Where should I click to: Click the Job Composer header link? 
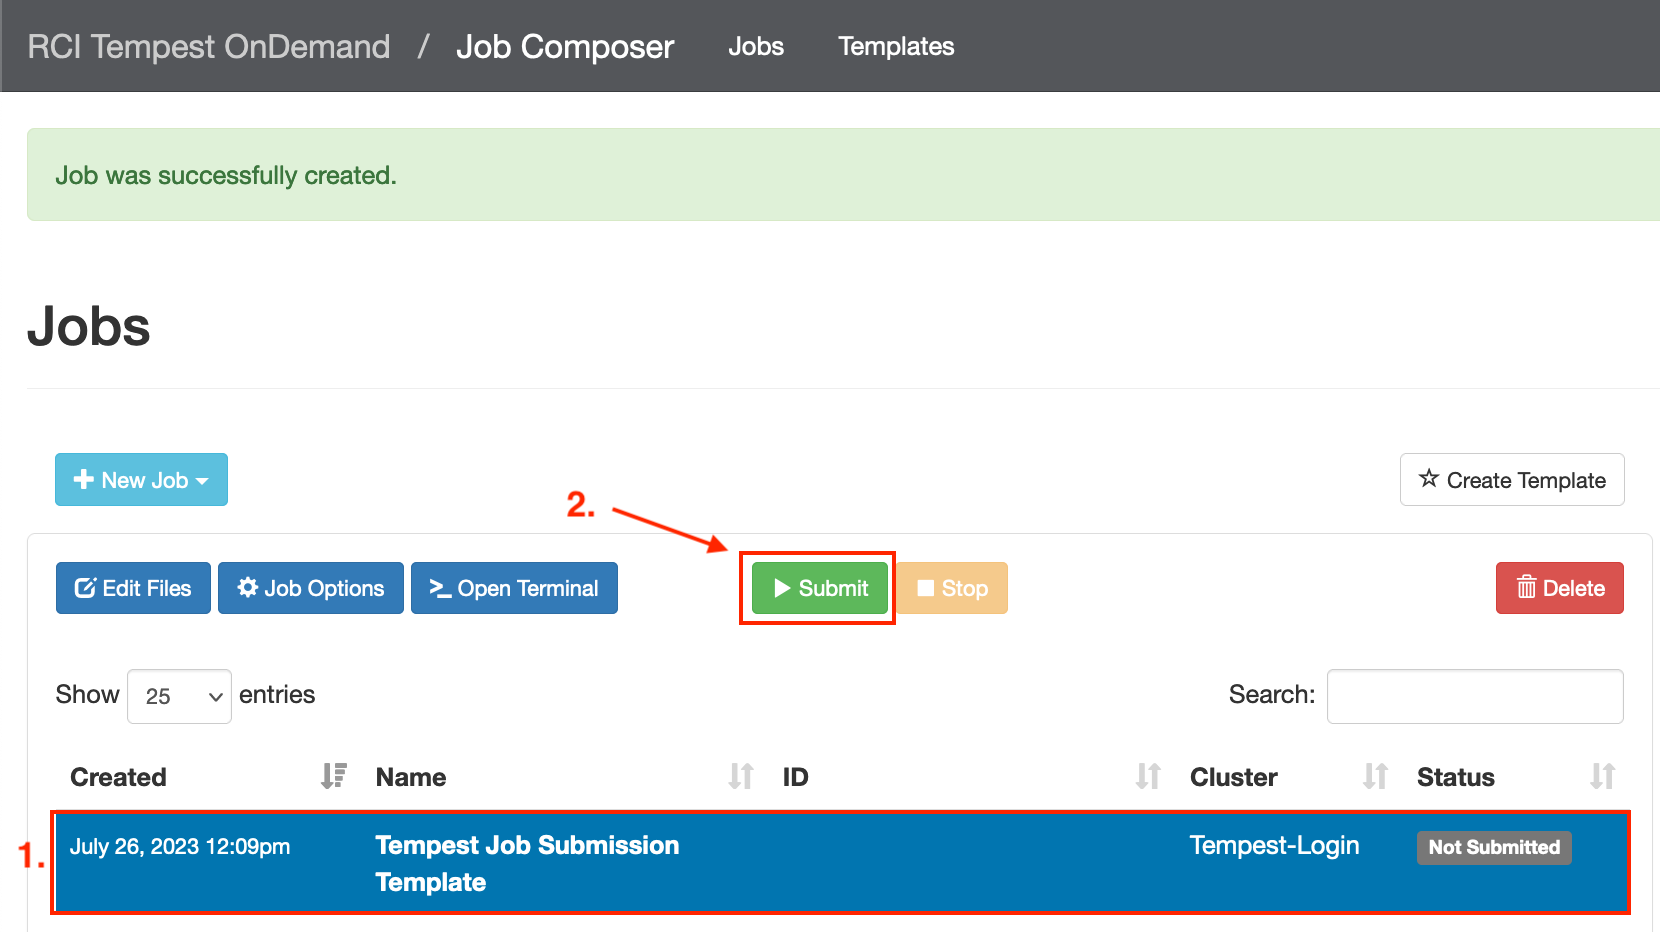[x=565, y=46]
